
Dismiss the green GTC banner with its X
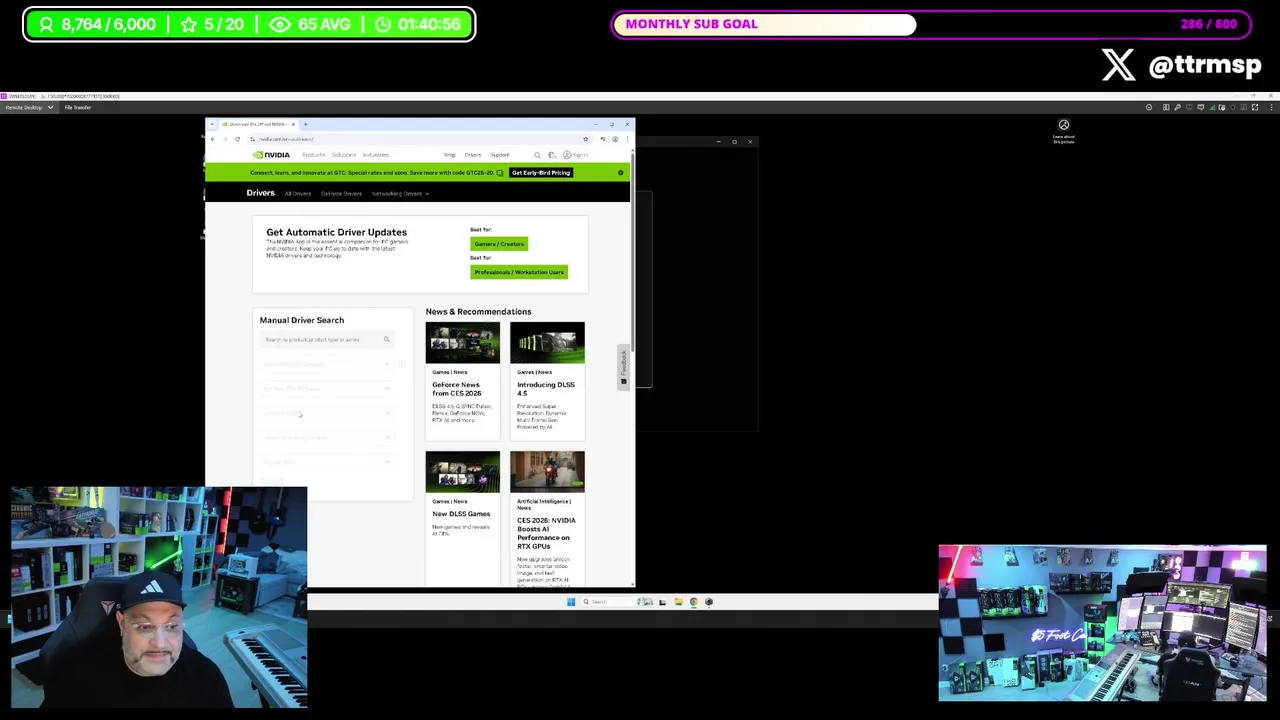tap(620, 173)
